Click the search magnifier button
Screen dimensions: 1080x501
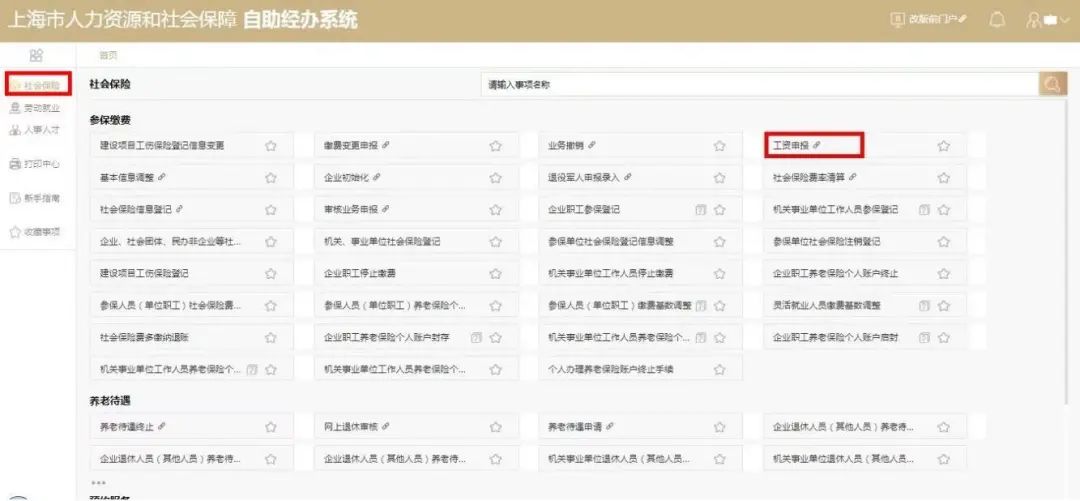pos(1052,85)
